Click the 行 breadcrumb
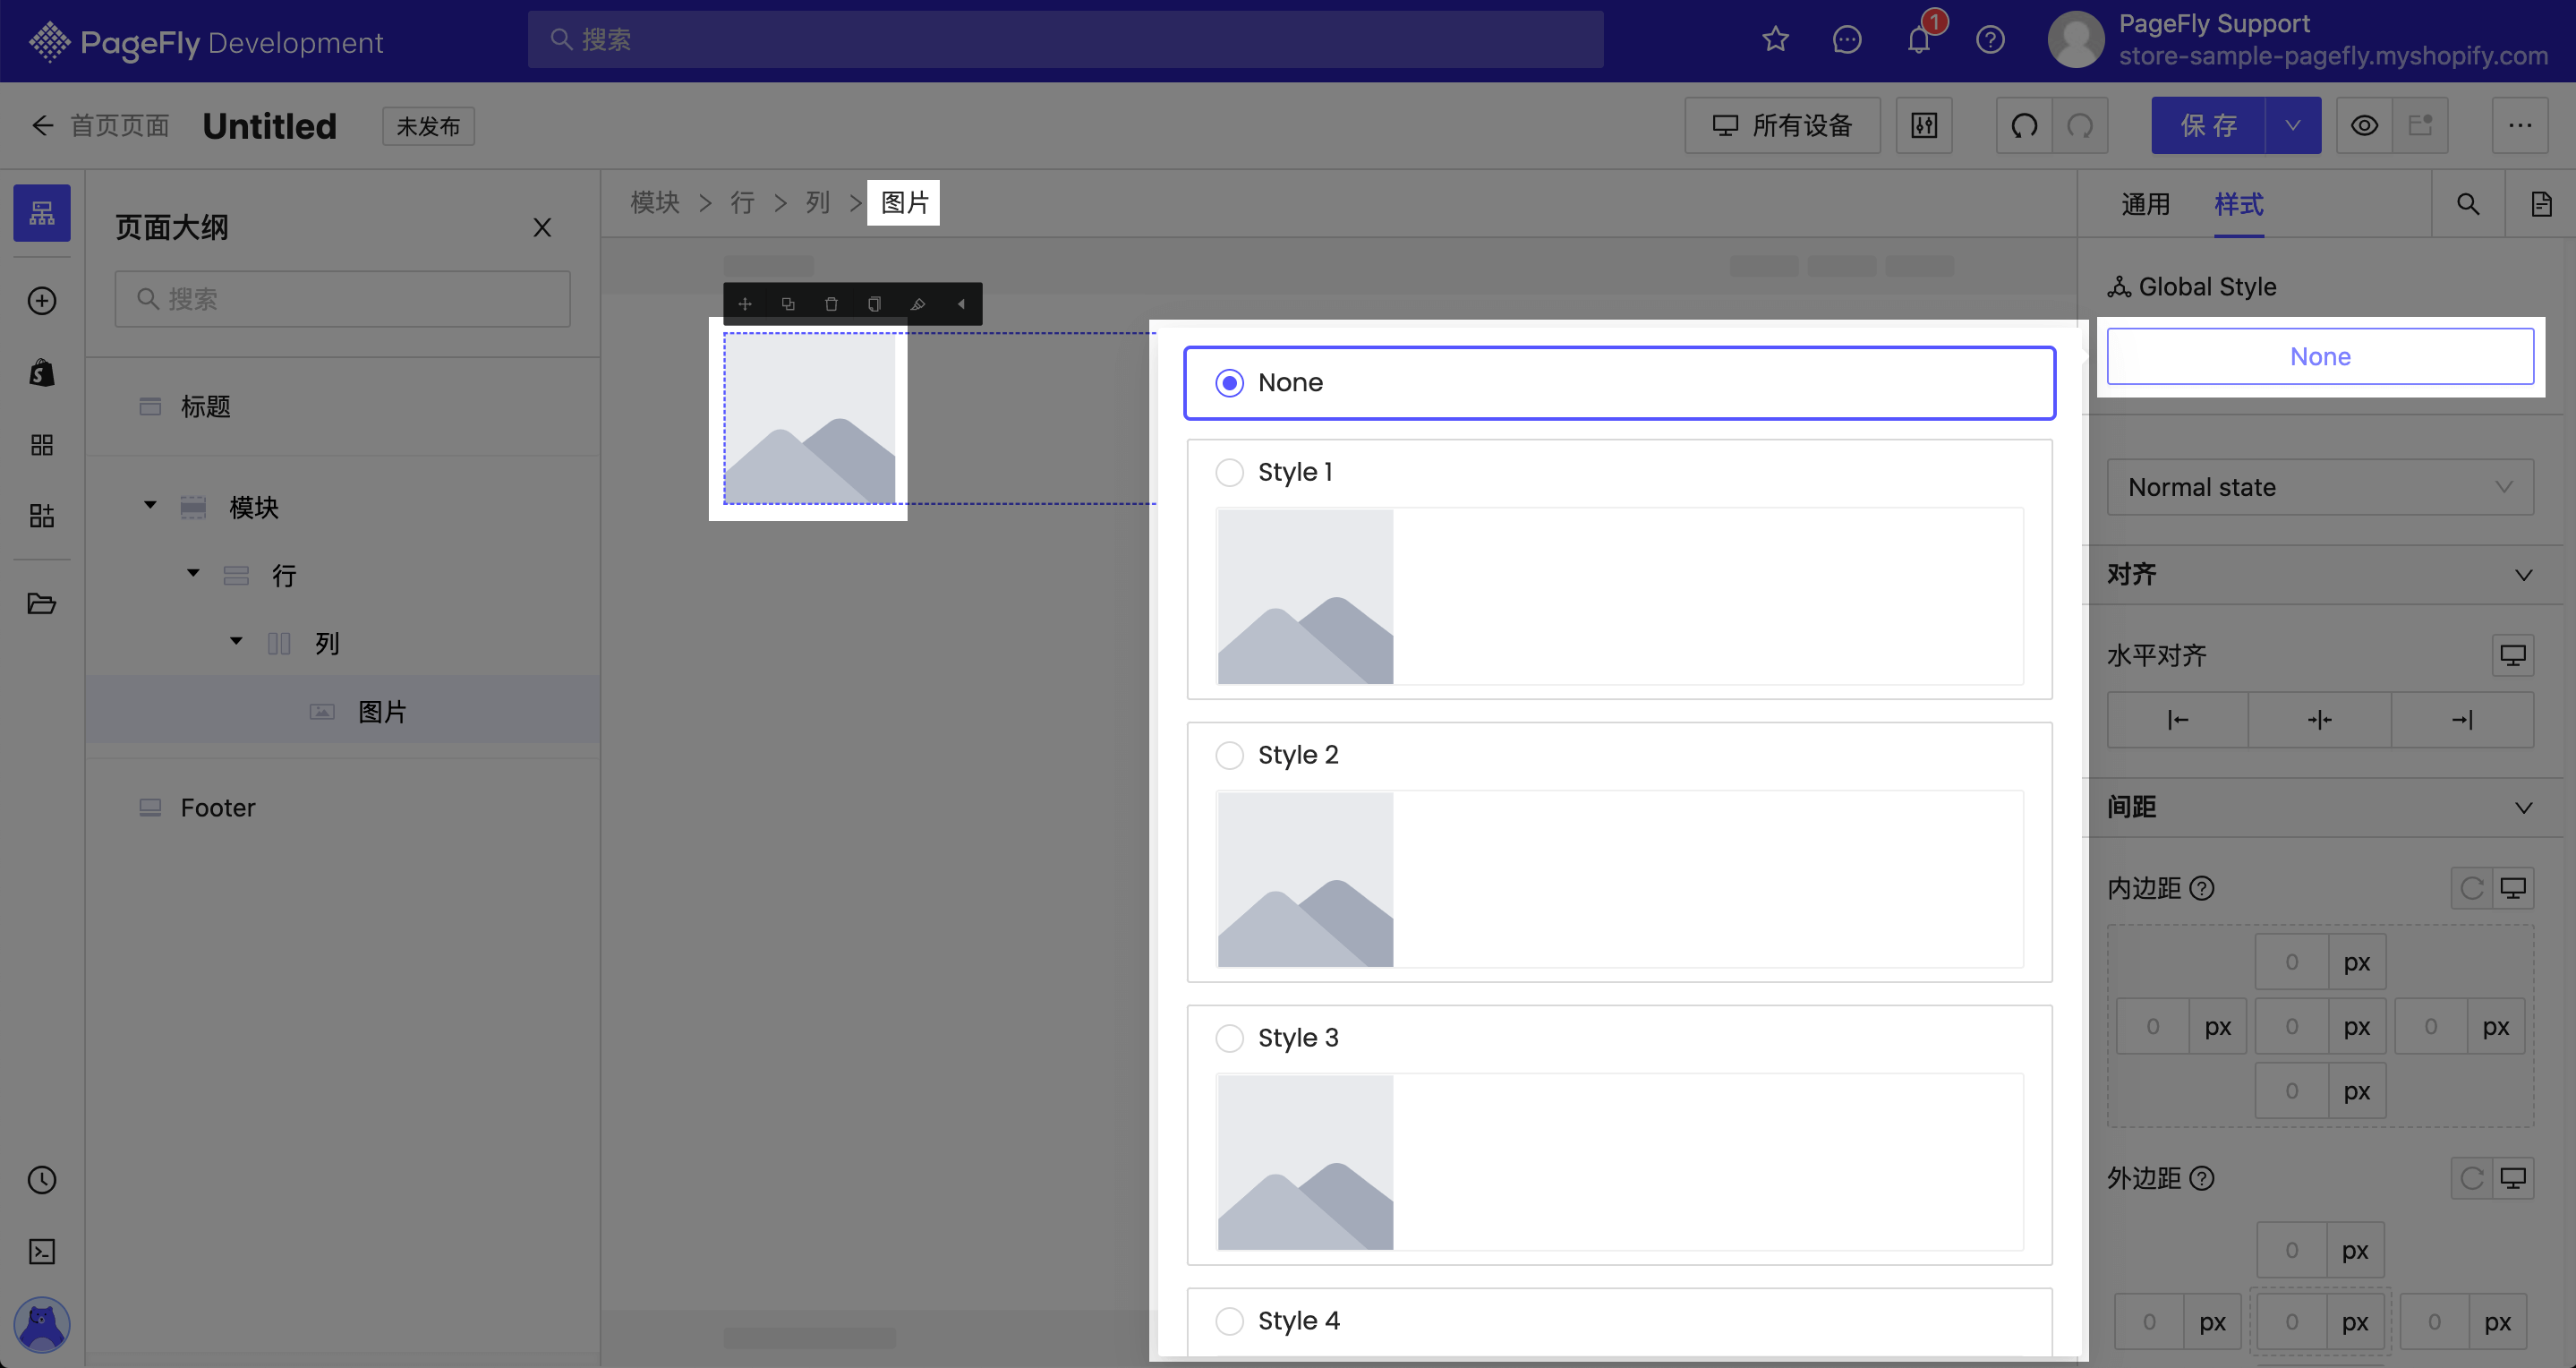Screen dimensions: 2576x1368 [742, 203]
